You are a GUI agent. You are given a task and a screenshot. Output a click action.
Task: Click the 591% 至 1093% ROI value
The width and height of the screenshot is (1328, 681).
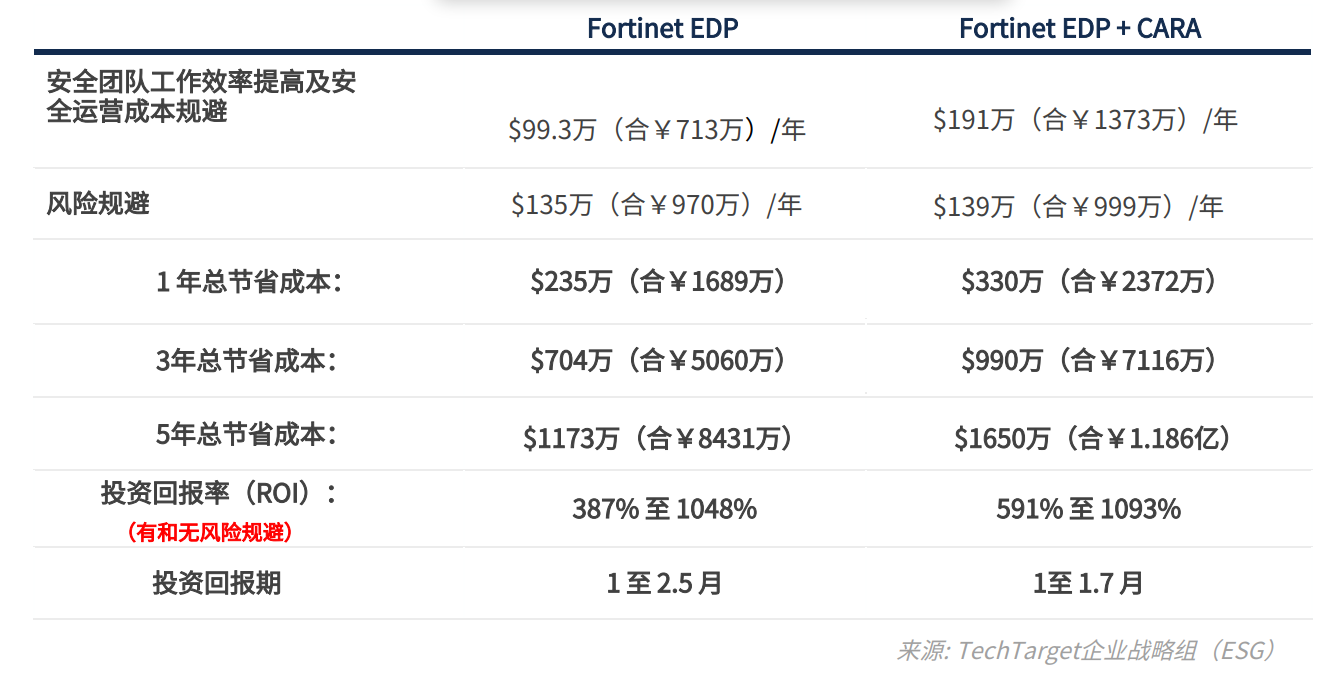(1088, 509)
